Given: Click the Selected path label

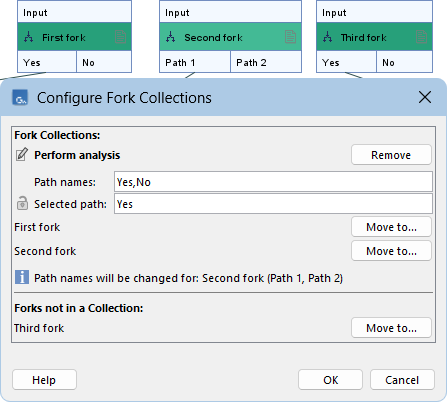Looking at the screenshot, I should 70,204.
